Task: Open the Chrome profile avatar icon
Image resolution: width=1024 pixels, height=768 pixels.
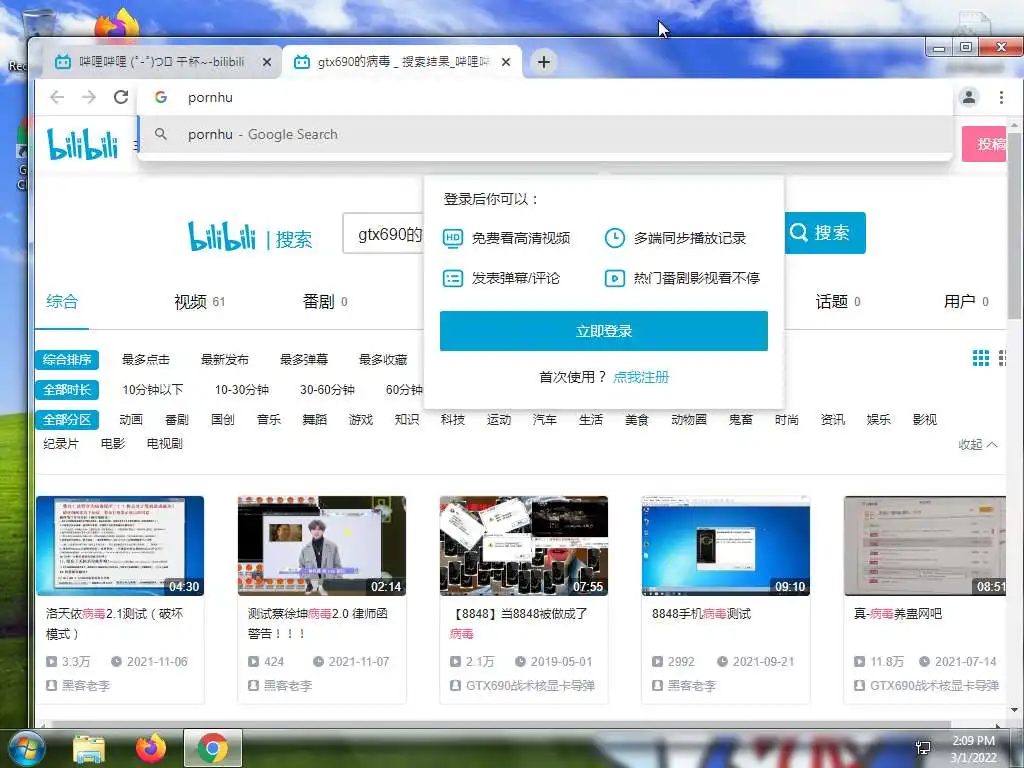Action: (x=968, y=97)
